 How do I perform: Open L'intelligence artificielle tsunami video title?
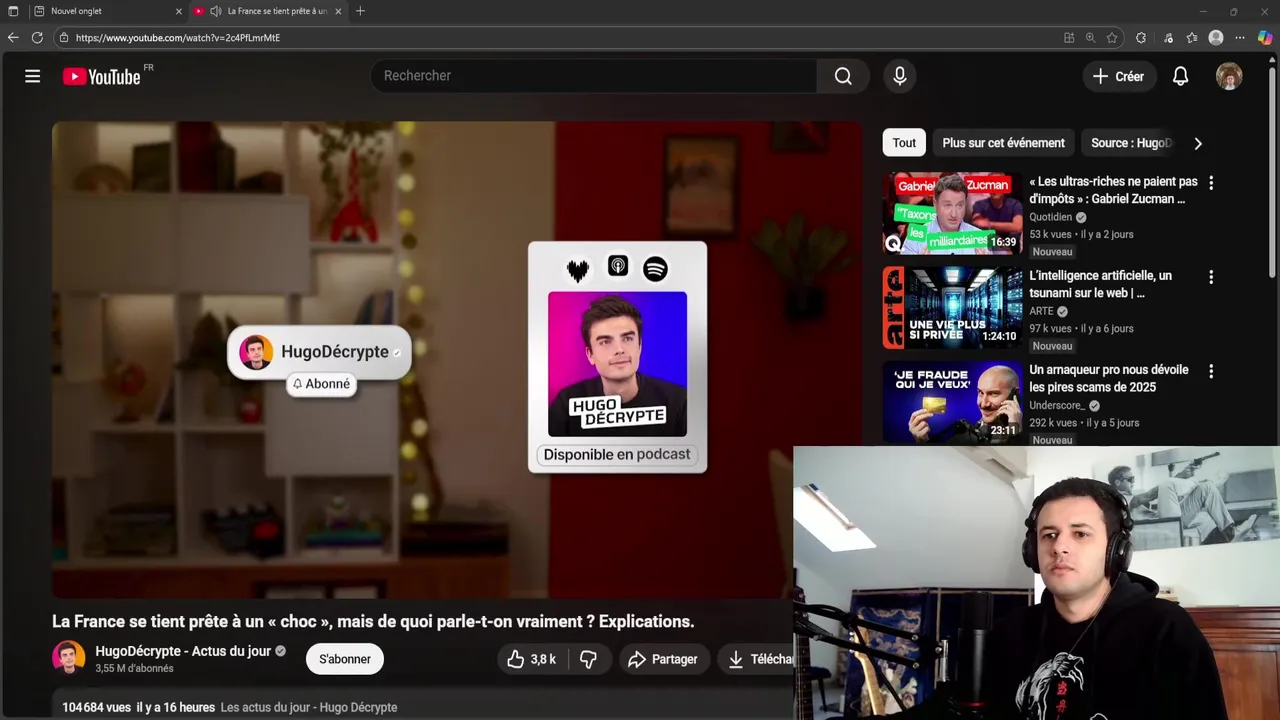pyautogui.click(x=1100, y=284)
